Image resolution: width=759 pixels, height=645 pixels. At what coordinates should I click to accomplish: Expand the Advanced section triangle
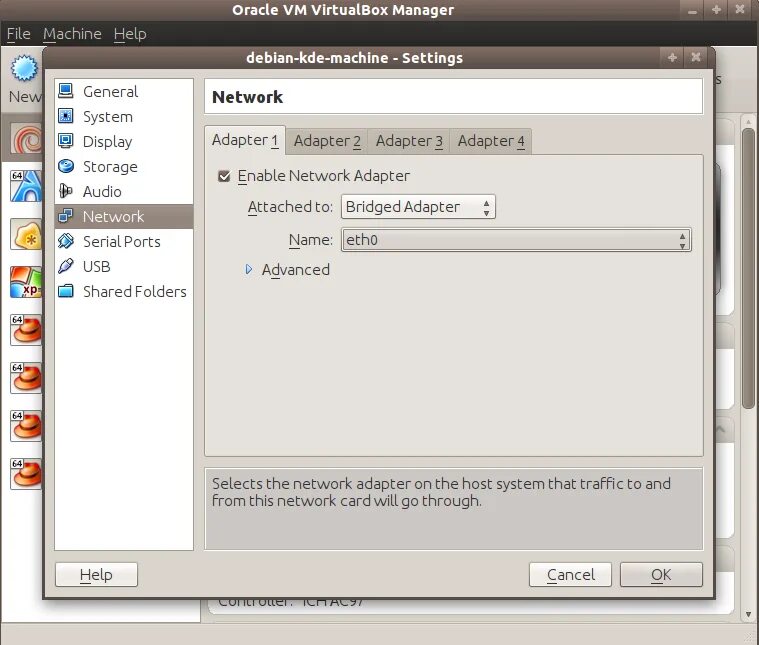[x=249, y=269]
